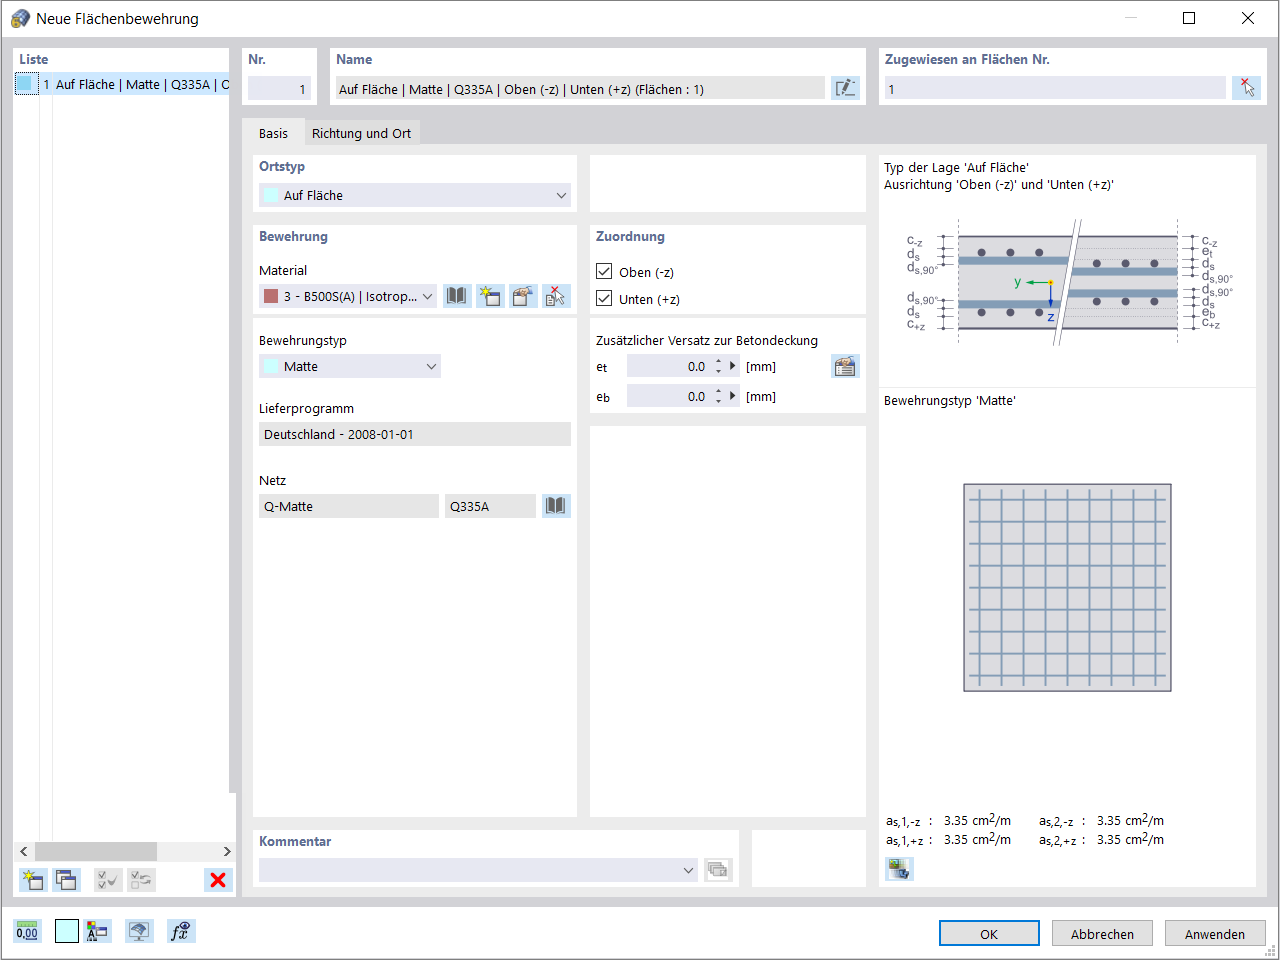This screenshot has width=1280, height=960.
Task: Click the icon right of the cyan swatch
Action: (x=97, y=931)
